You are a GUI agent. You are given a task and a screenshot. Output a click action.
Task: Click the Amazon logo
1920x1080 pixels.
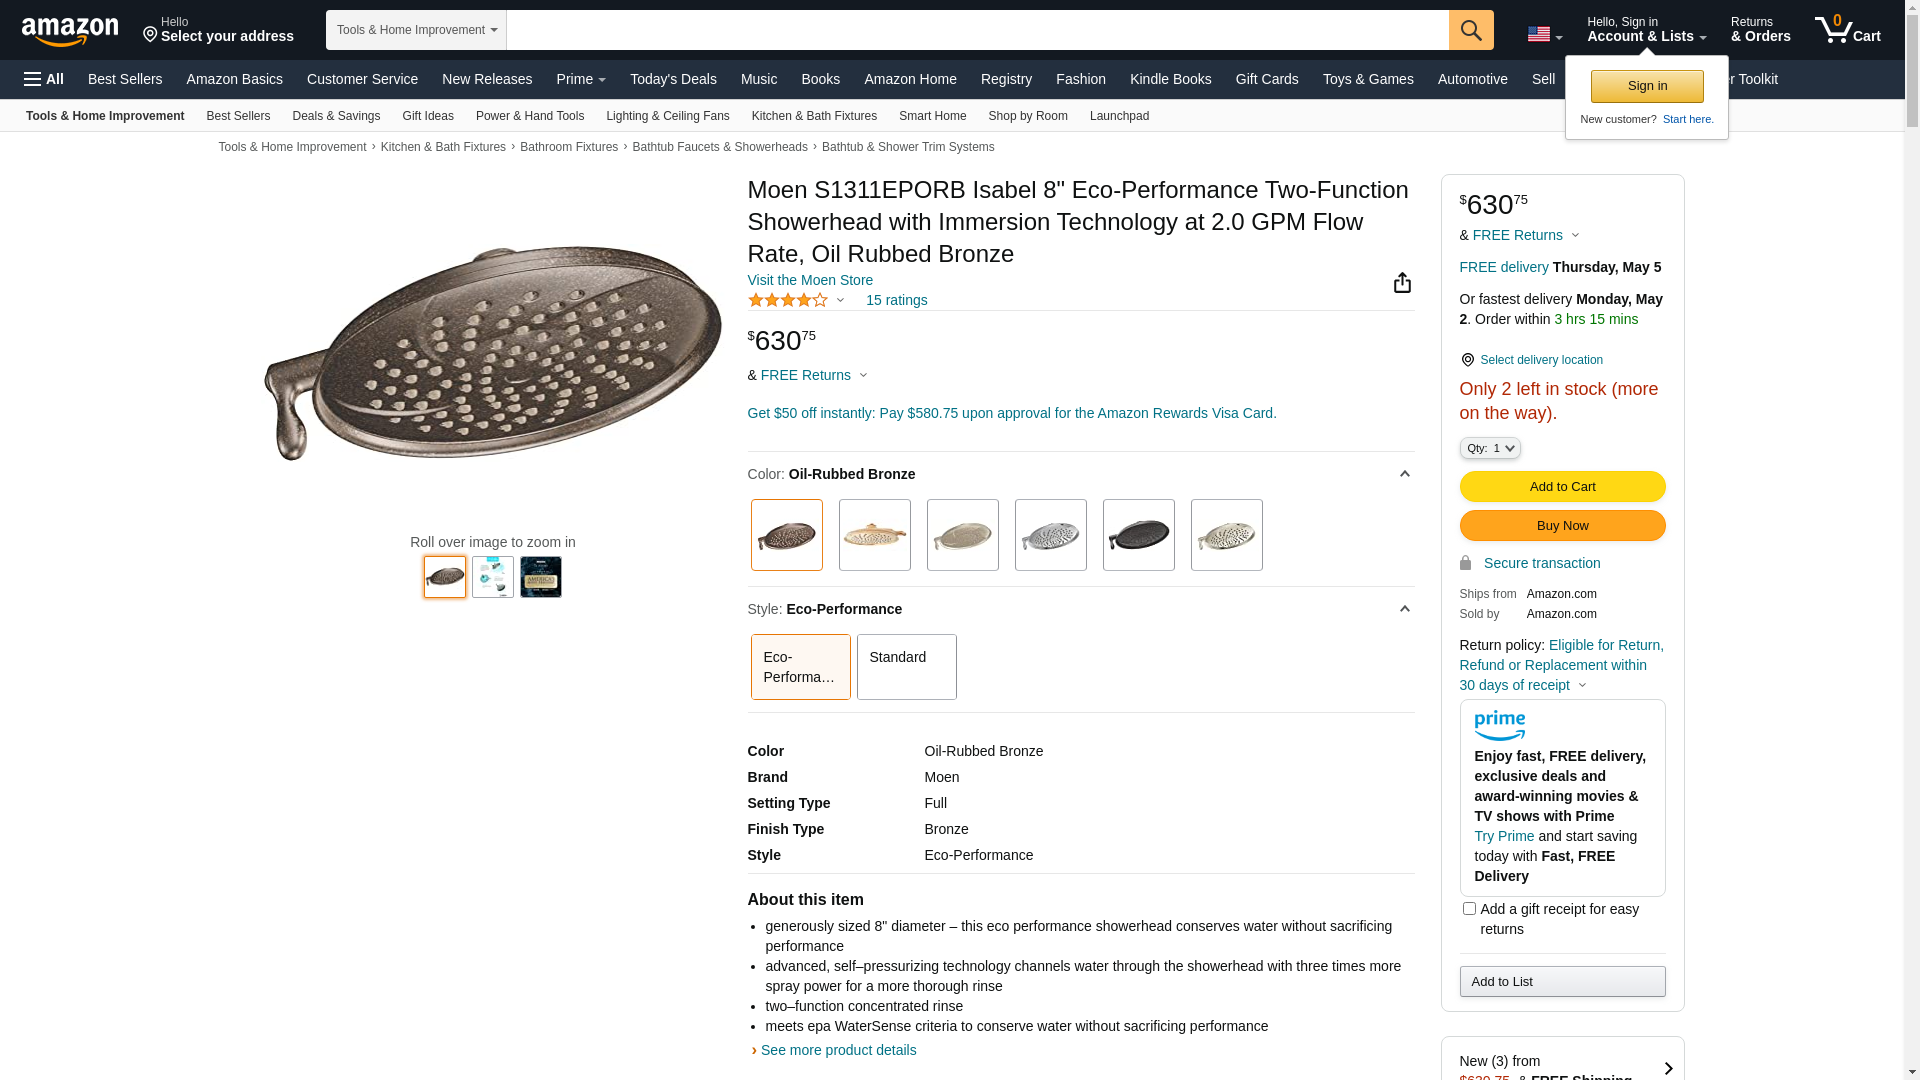tap(70, 31)
